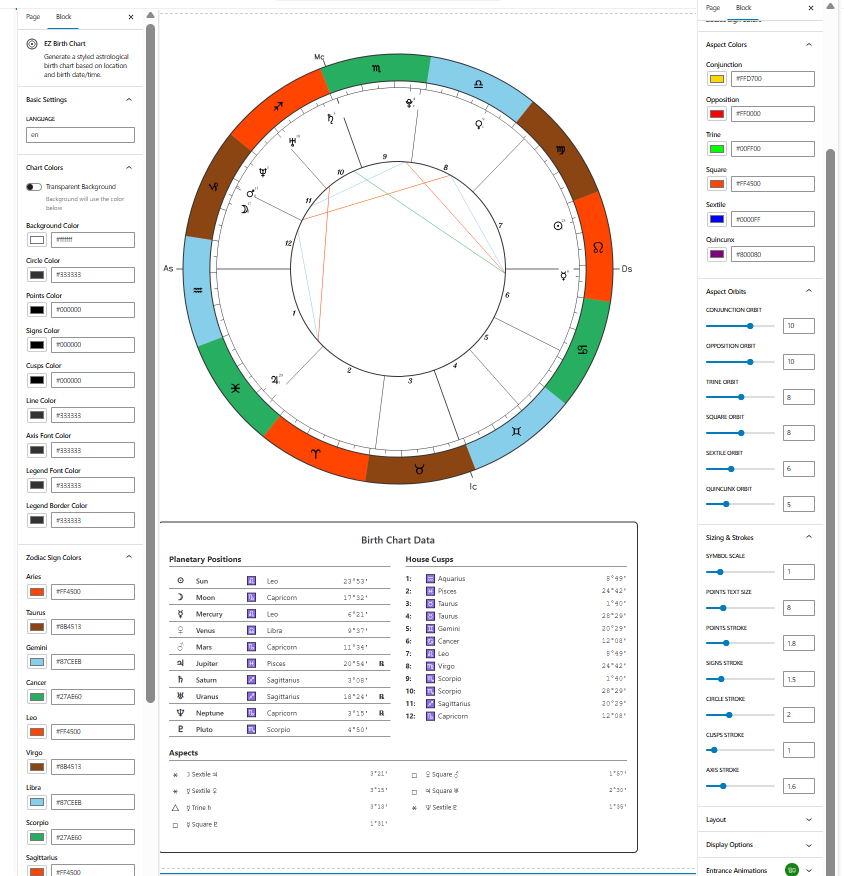The image size is (844, 876).
Task: Click the Pisces symbol on the zodiac wheel
Action: 234,387
